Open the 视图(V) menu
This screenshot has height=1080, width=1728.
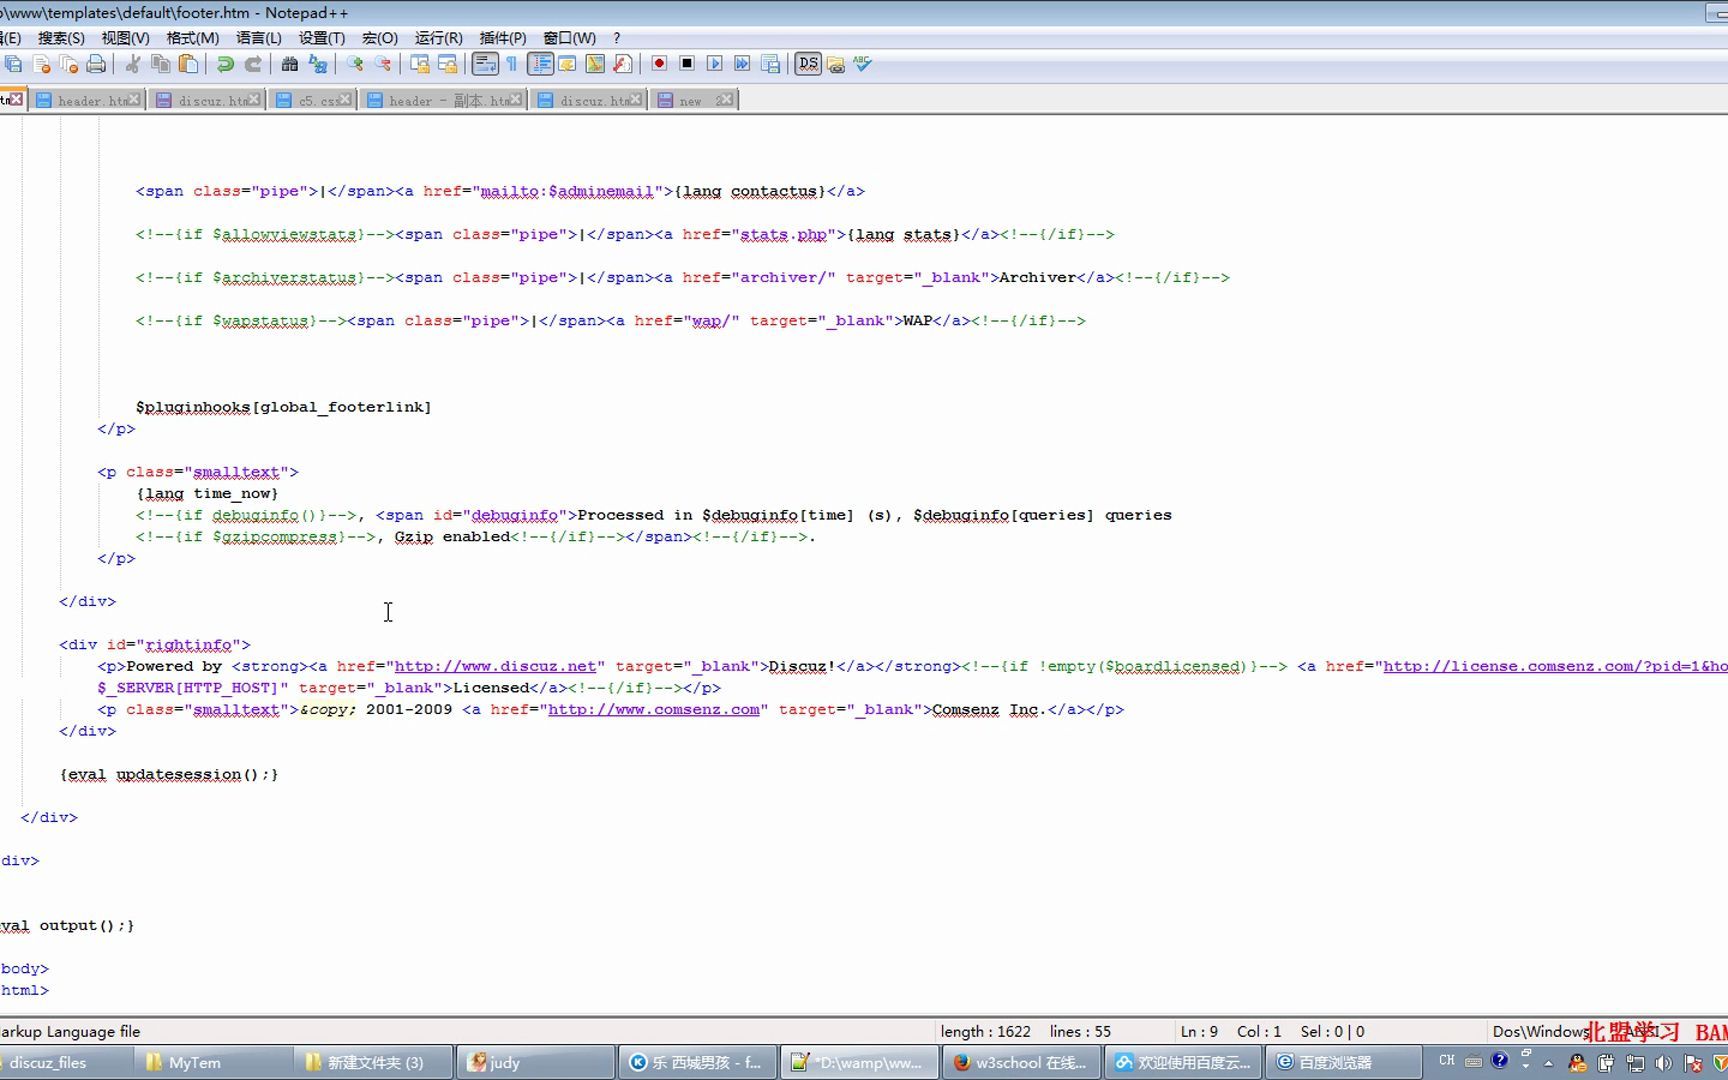coord(125,38)
